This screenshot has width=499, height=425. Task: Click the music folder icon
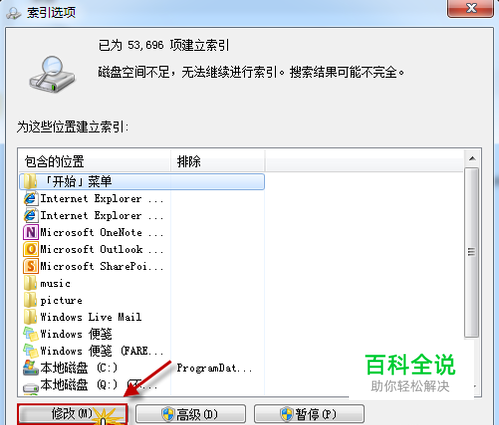[x=30, y=283]
